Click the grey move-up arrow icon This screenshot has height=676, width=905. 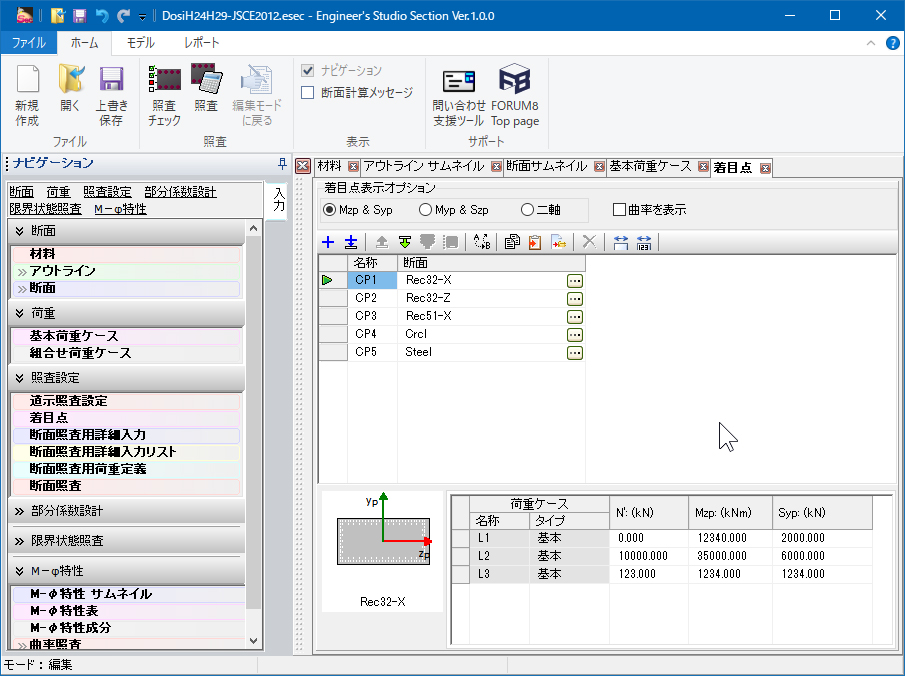point(382,242)
